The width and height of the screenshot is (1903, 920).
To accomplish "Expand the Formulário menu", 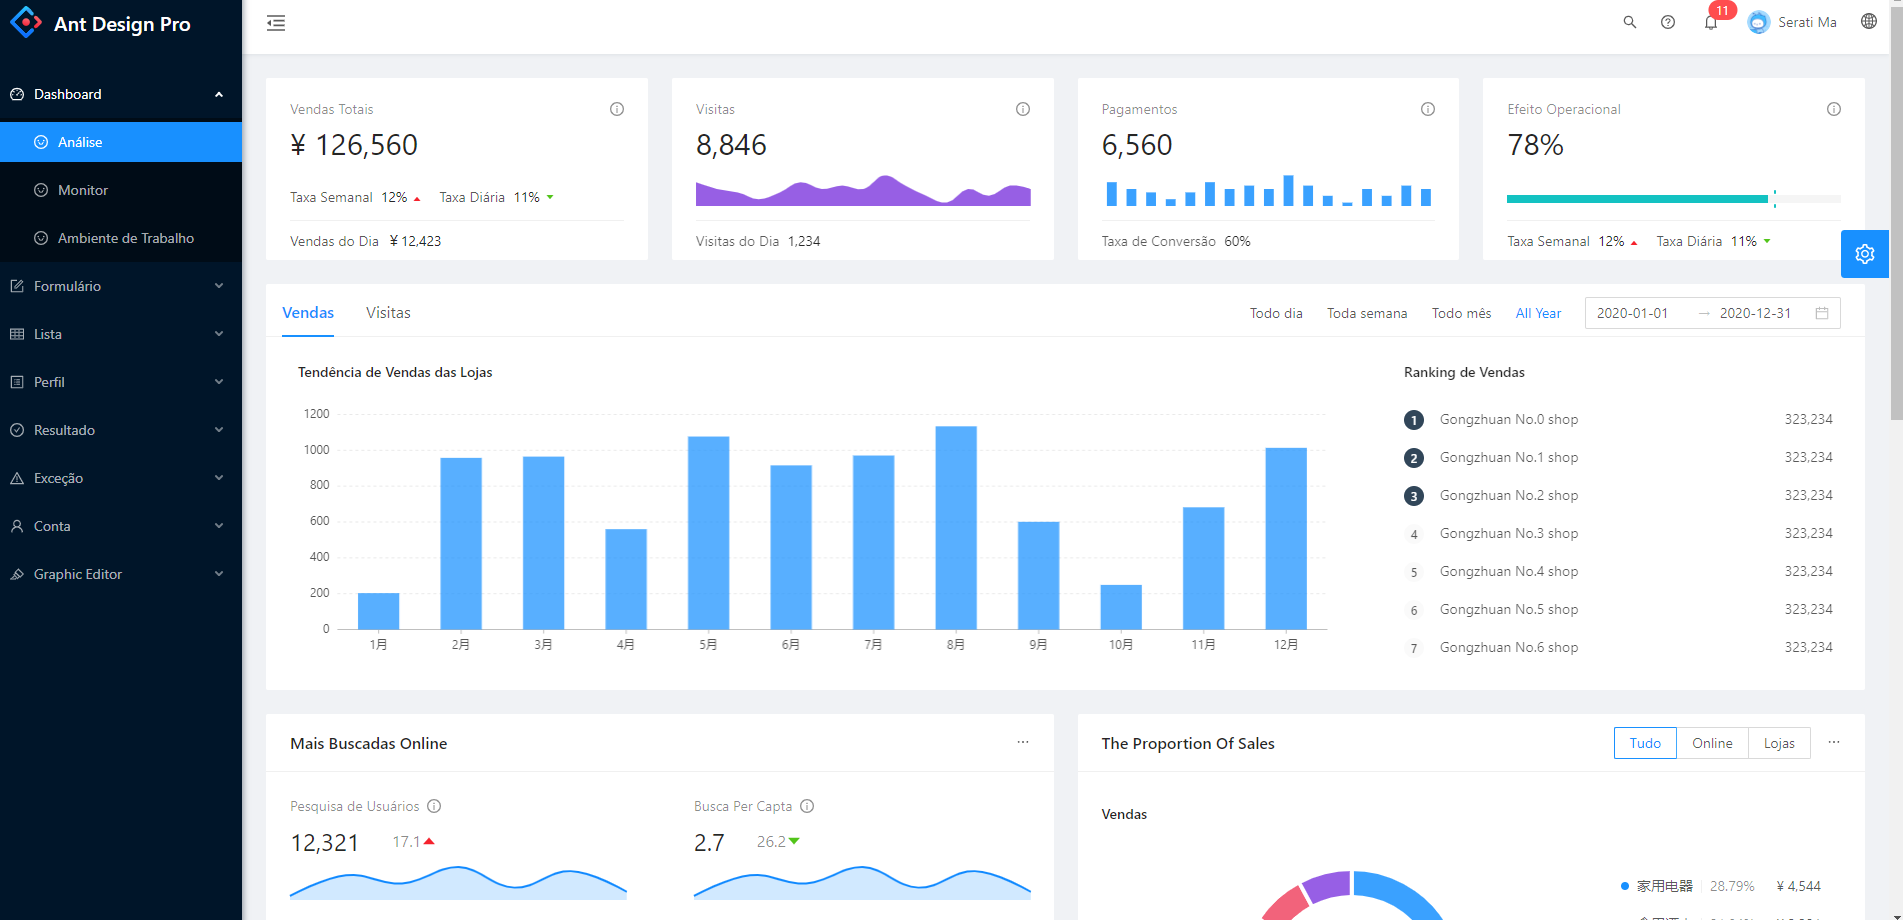I will click(121, 286).
